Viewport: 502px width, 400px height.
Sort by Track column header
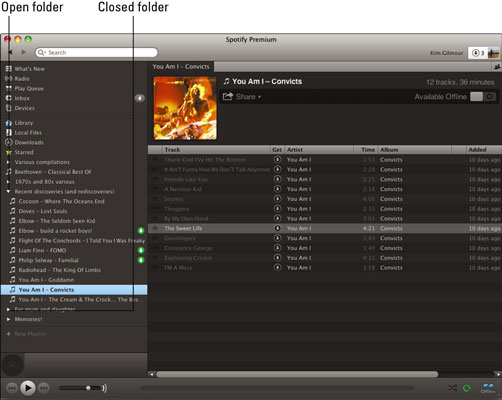tap(217, 150)
